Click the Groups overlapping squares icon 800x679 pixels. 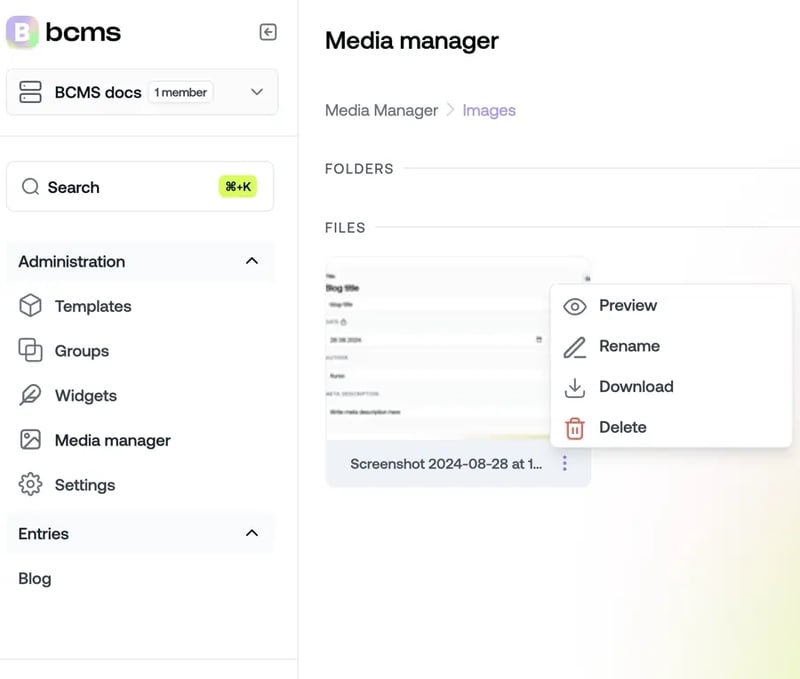pyautogui.click(x=31, y=351)
